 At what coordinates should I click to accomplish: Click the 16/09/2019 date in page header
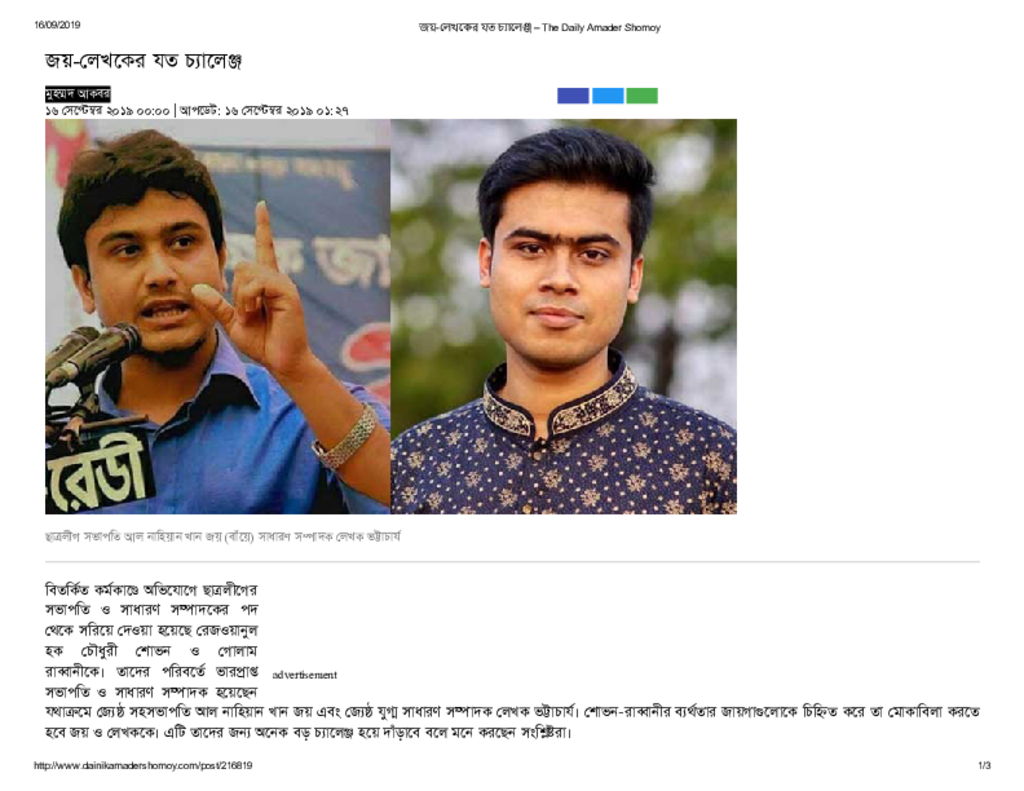57,25
